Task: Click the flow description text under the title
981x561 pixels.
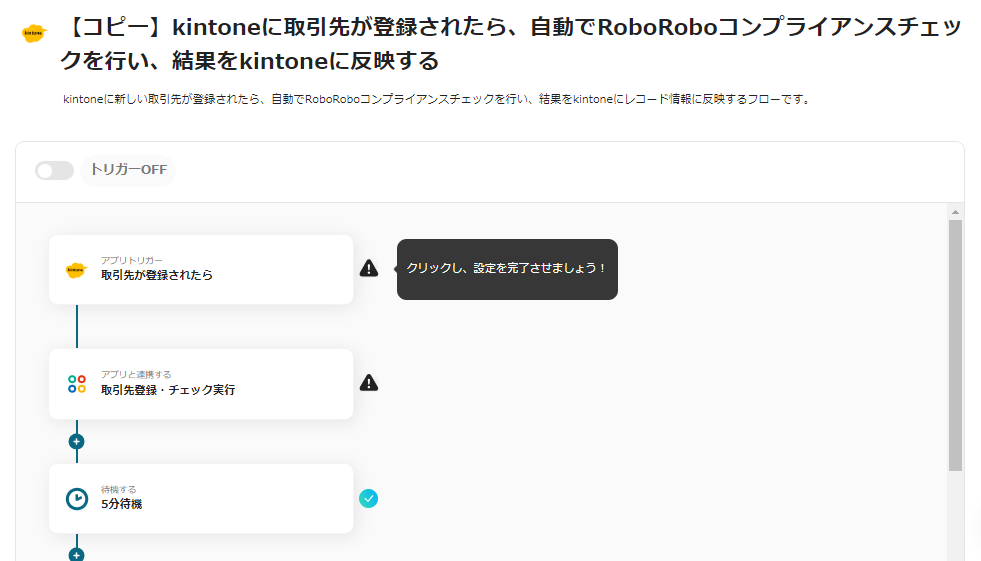Action: pos(436,99)
